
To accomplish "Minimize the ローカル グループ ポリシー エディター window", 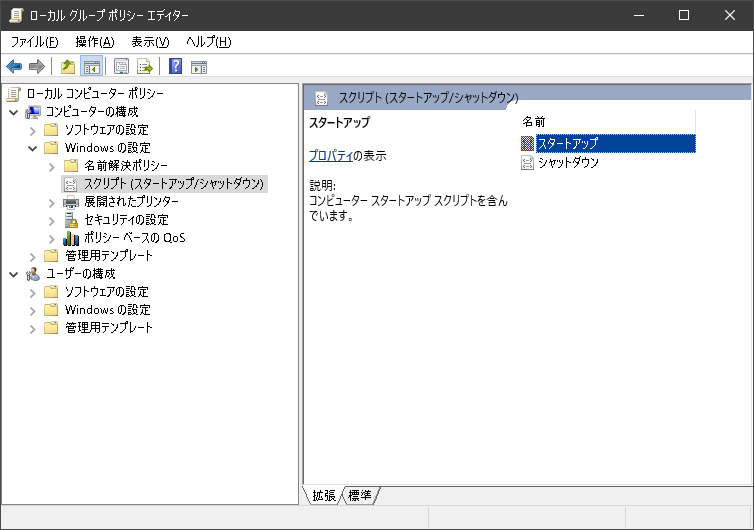I will point(639,15).
